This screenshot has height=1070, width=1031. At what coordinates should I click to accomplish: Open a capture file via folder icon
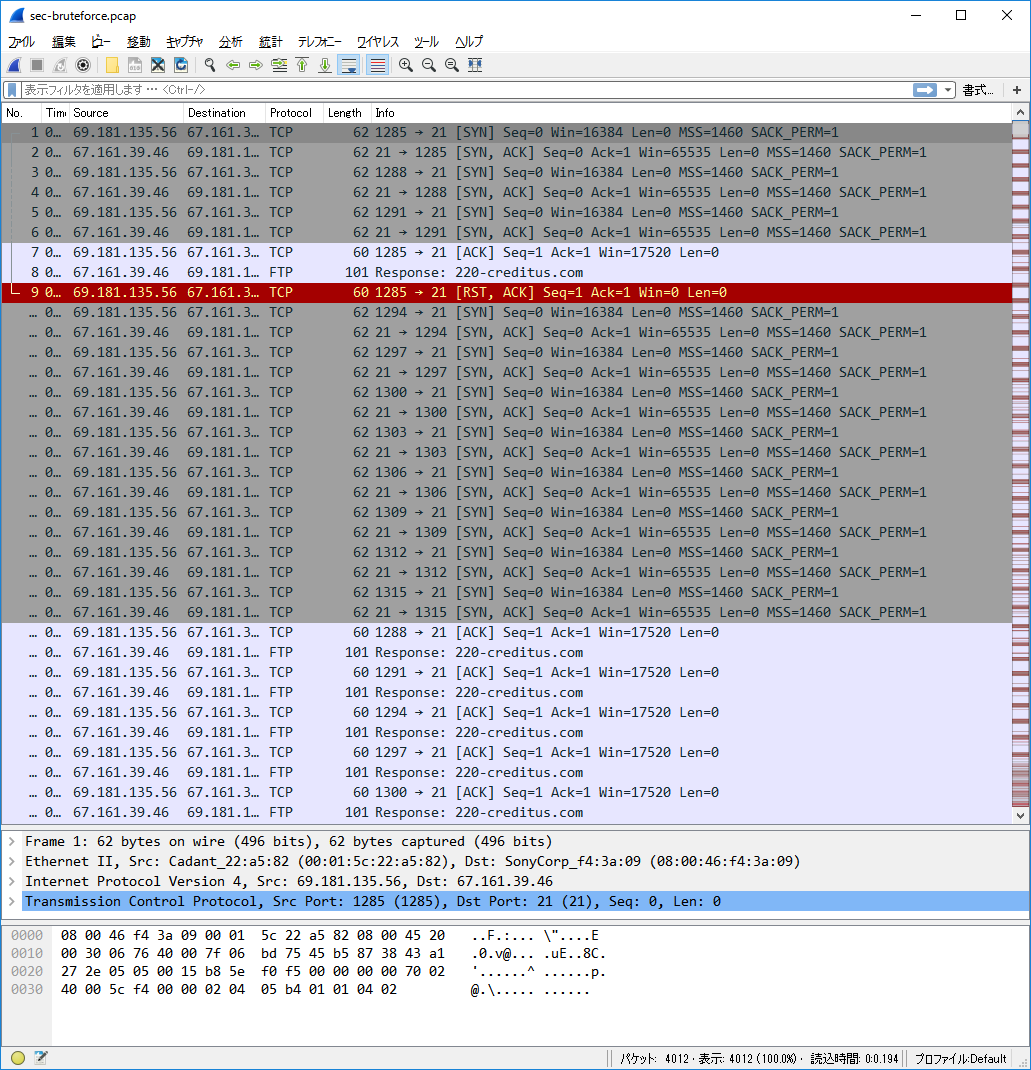pos(112,65)
